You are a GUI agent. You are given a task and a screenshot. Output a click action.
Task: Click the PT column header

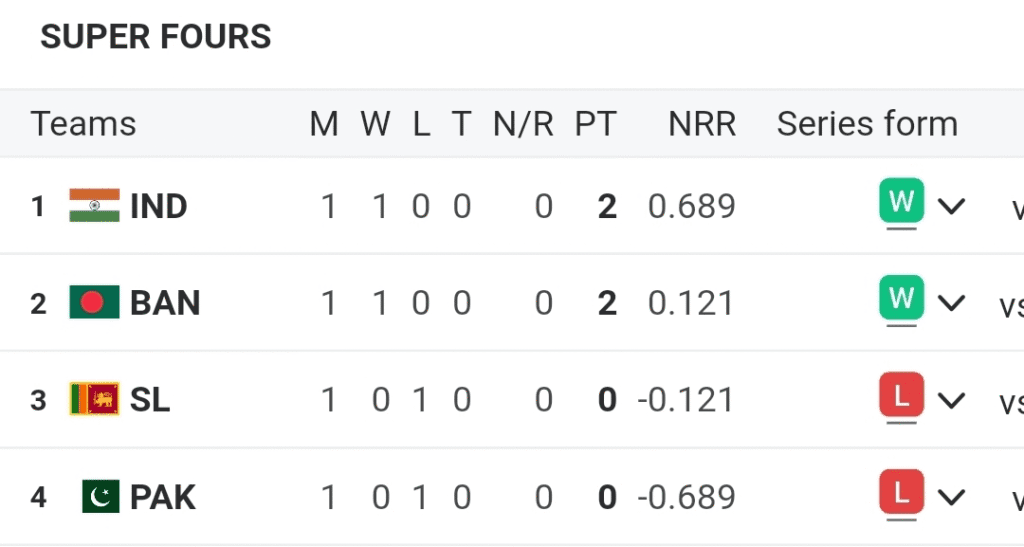(595, 124)
